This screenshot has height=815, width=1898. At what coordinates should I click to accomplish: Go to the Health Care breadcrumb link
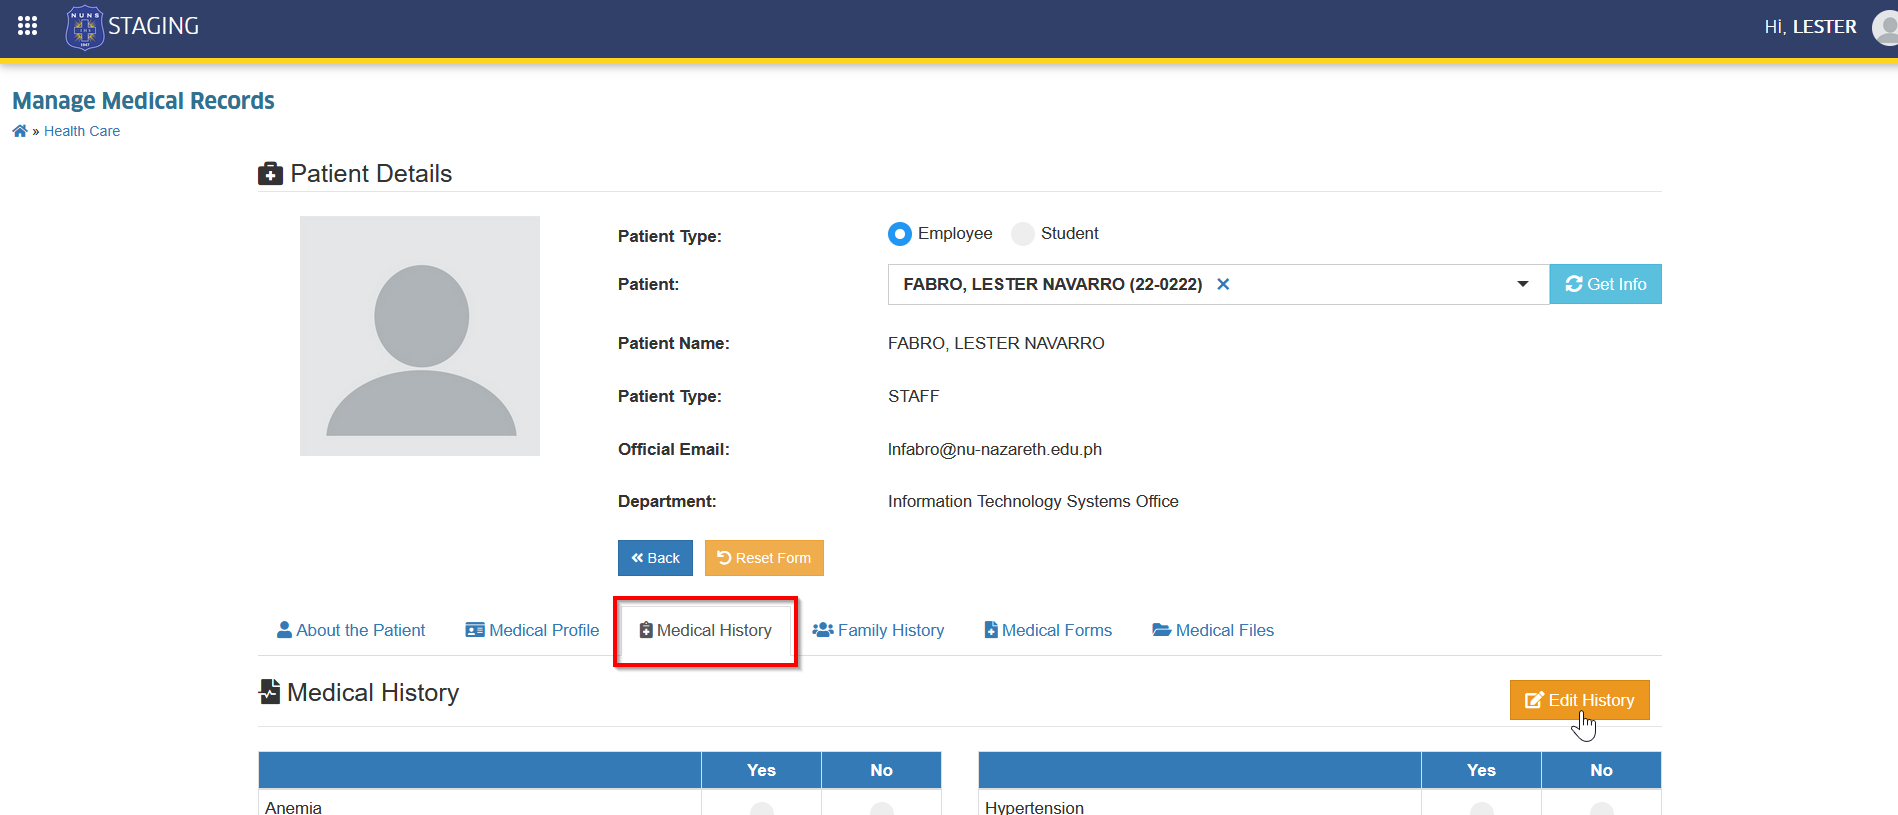[x=82, y=131]
